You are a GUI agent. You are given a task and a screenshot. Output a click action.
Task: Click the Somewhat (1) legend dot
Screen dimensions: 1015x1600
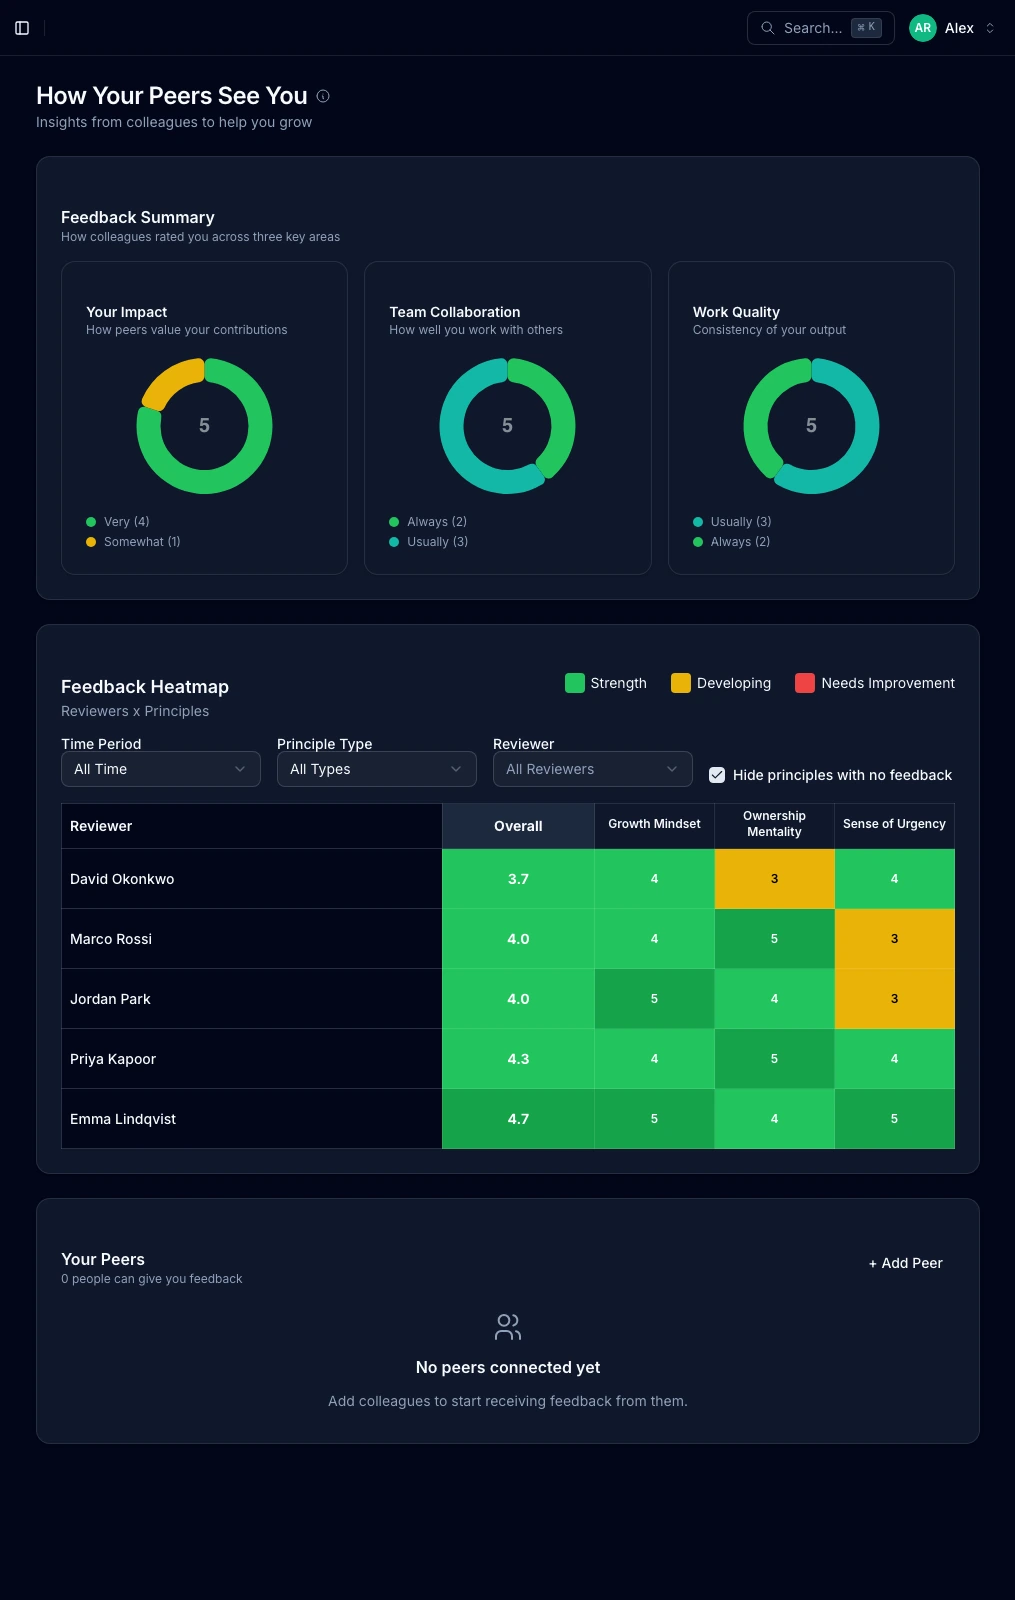pos(91,542)
